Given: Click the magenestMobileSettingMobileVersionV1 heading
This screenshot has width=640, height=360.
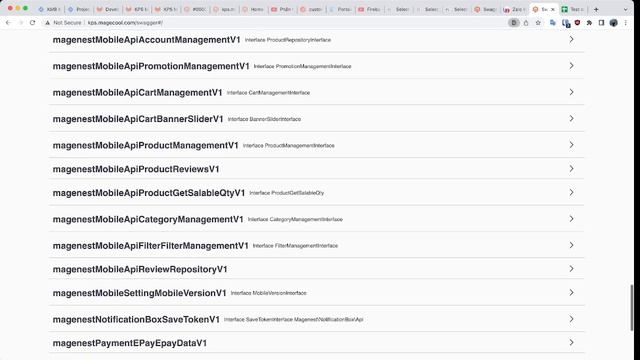Looking at the screenshot, I should click(x=140, y=293).
